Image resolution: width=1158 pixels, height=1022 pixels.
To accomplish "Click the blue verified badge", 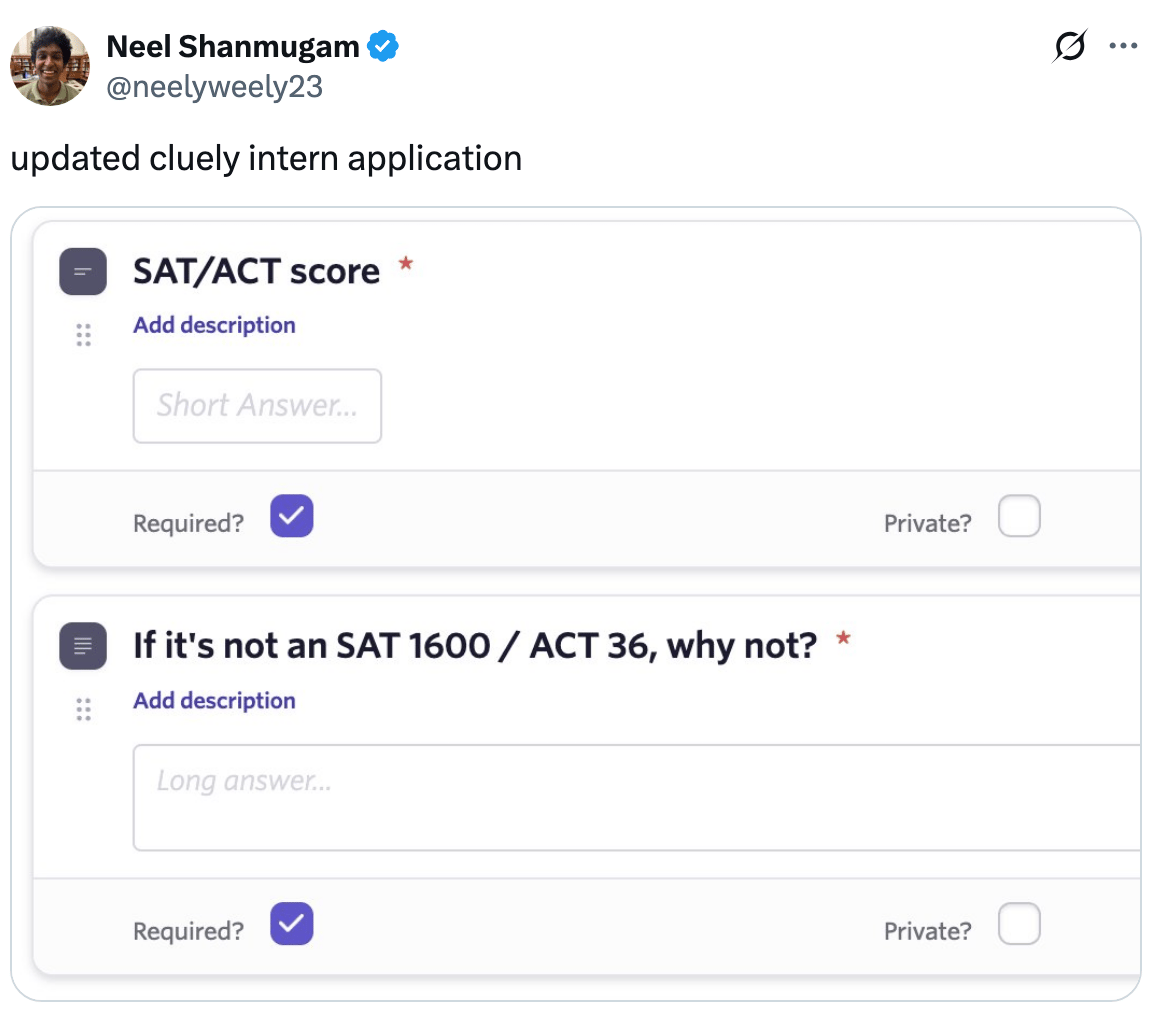I will click(x=384, y=46).
